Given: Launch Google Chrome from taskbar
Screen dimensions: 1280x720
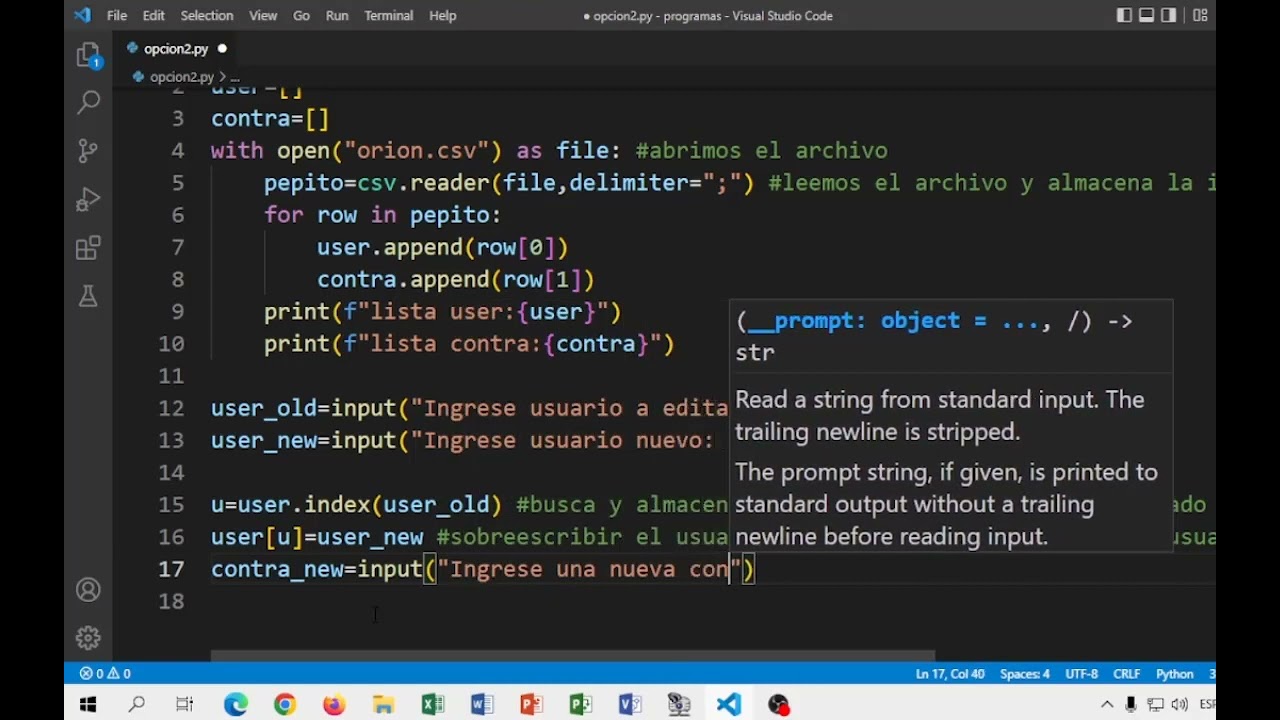Looking at the screenshot, I should 285,705.
